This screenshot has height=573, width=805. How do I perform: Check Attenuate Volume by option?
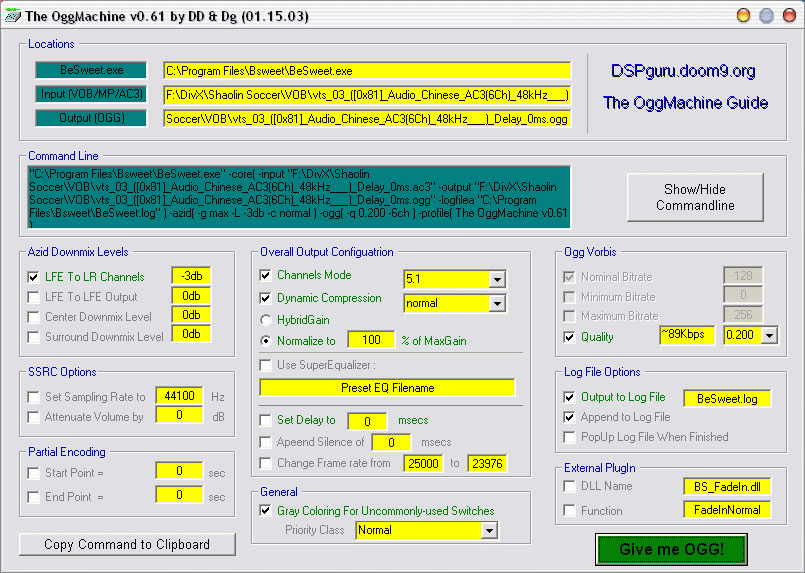coord(33,417)
